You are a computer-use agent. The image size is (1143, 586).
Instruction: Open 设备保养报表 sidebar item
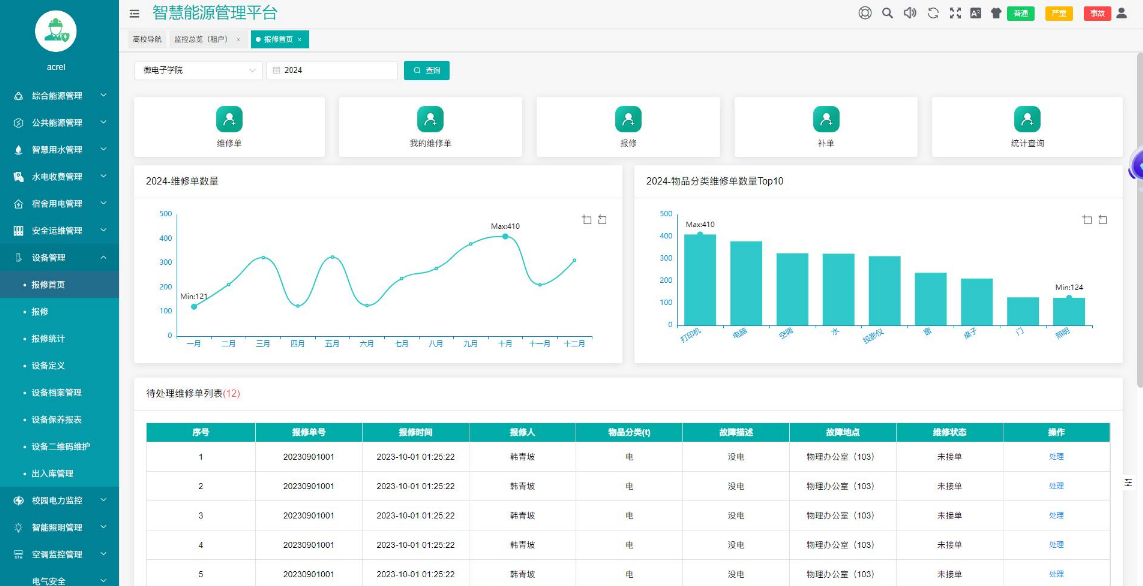tap(59, 419)
